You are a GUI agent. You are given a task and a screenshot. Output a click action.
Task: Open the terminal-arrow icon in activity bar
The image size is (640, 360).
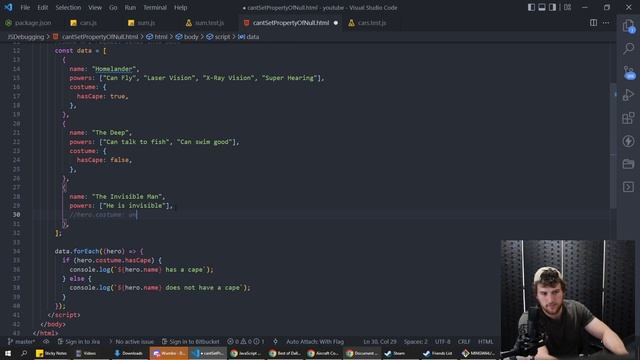pyautogui.click(x=629, y=187)
